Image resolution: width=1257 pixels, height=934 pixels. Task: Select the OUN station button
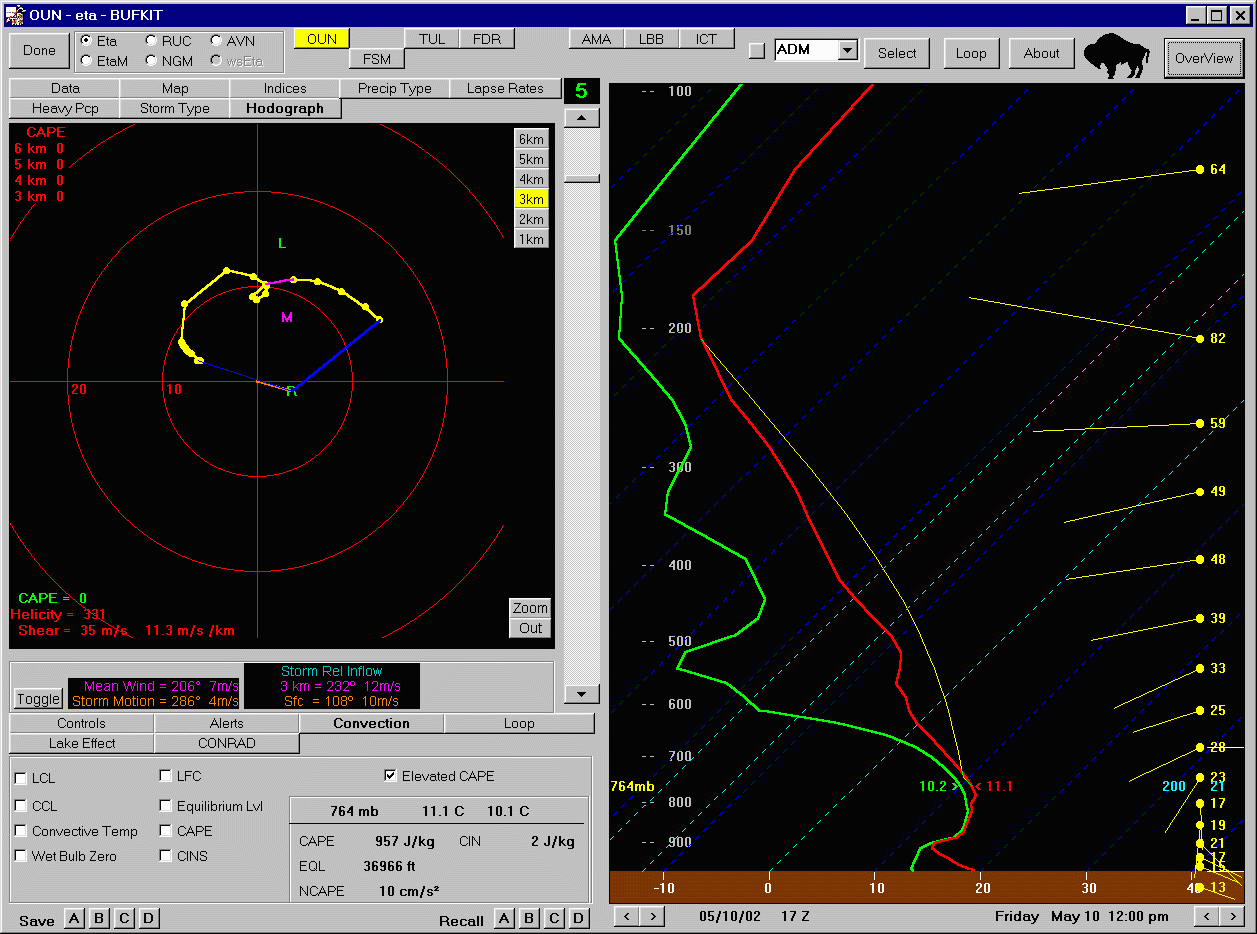click(x=322, y=39)
